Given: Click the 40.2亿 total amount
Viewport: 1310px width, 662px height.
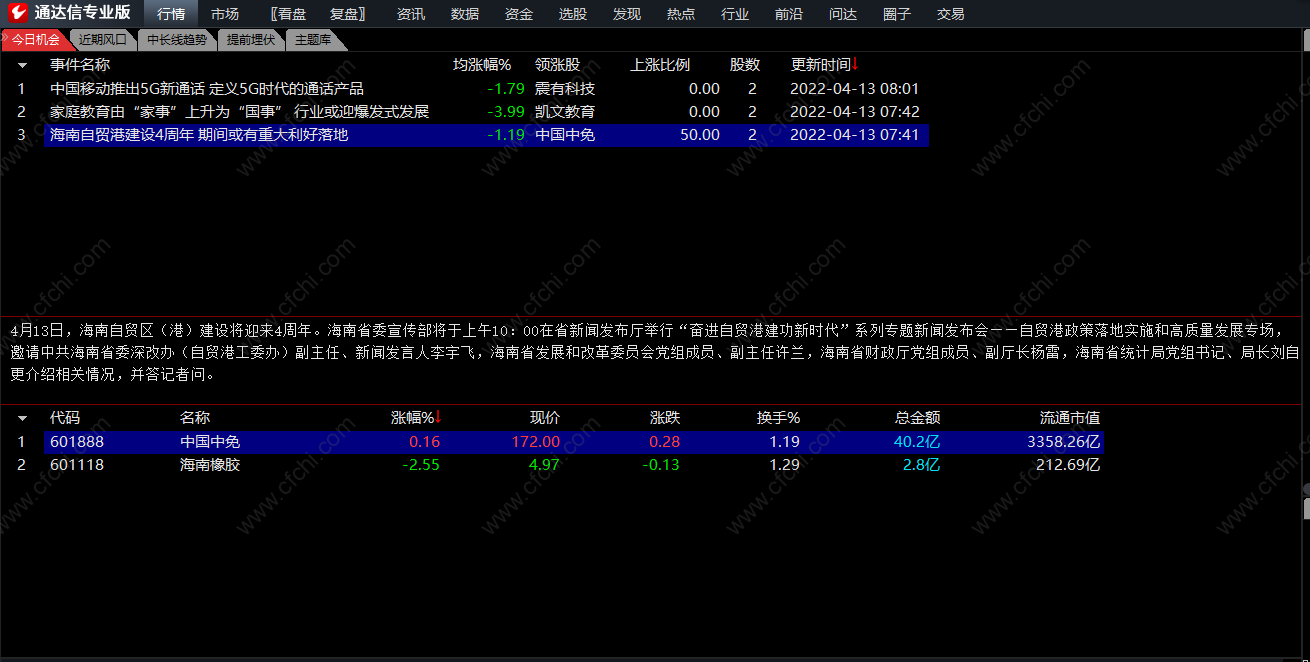Looking at the screenshot, I should point(917,441).
